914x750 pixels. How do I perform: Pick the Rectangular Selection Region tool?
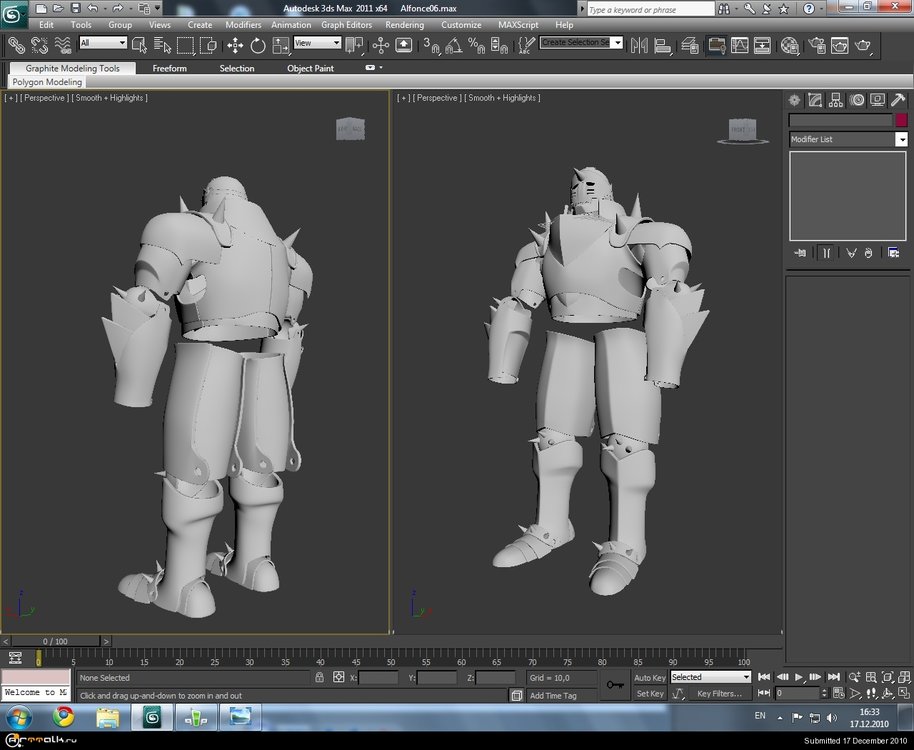(185, 45)
